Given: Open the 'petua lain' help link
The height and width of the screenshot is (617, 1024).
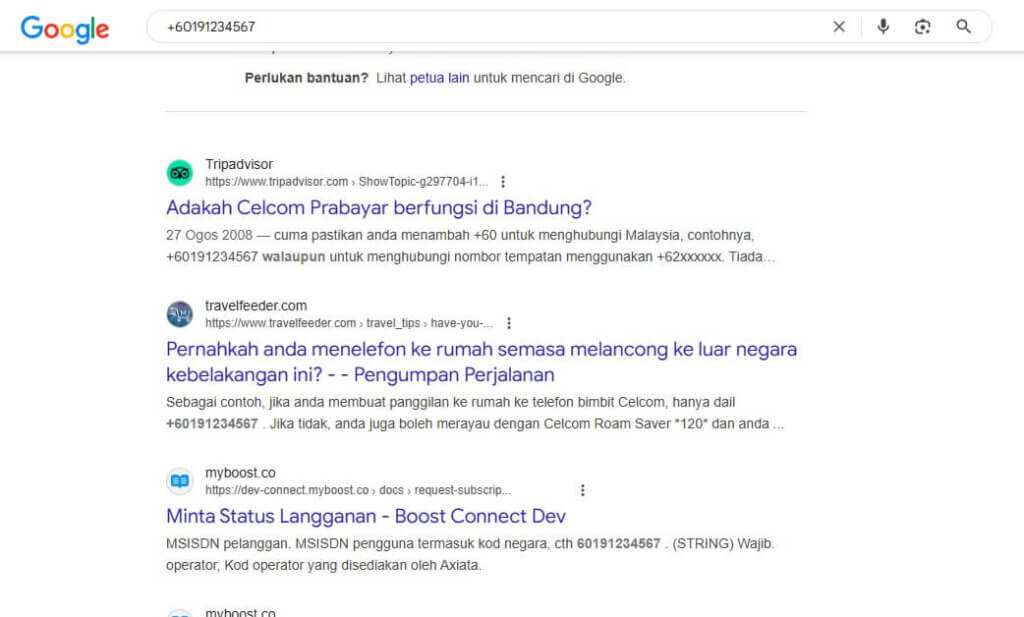Looking at the screenshot, I should pyautogui.click(x=440, y=78).
